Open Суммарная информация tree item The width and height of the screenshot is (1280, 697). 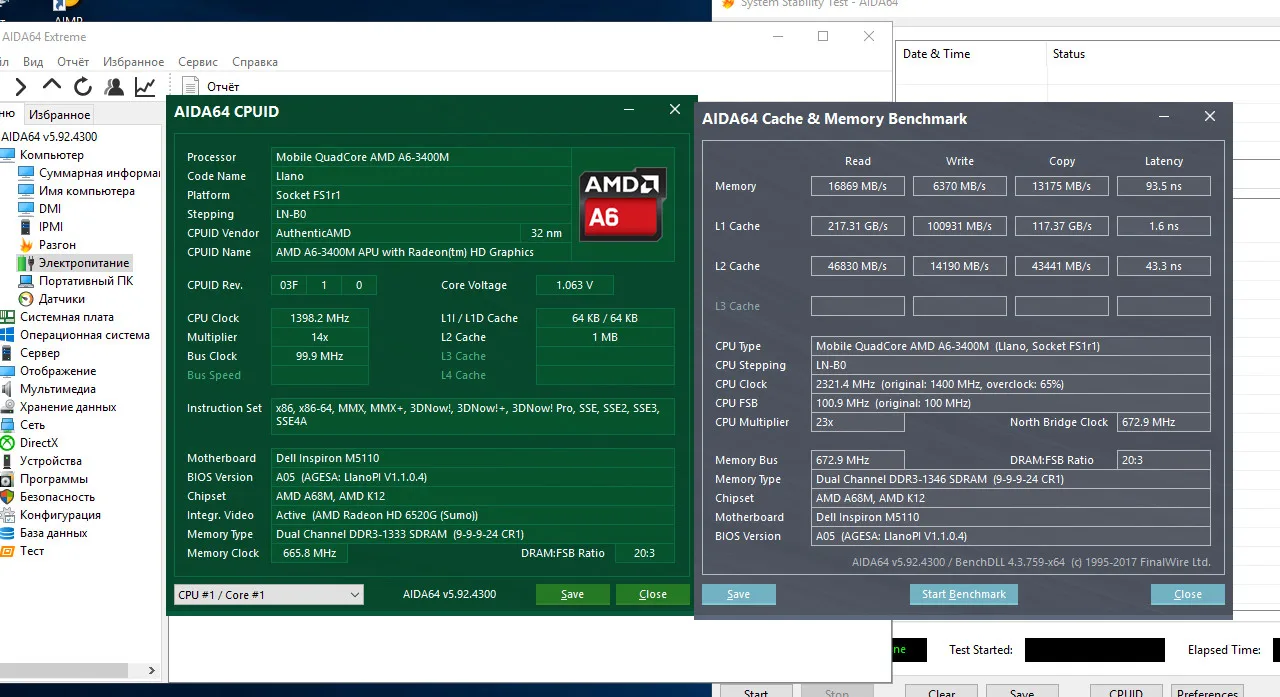[88, 173]
